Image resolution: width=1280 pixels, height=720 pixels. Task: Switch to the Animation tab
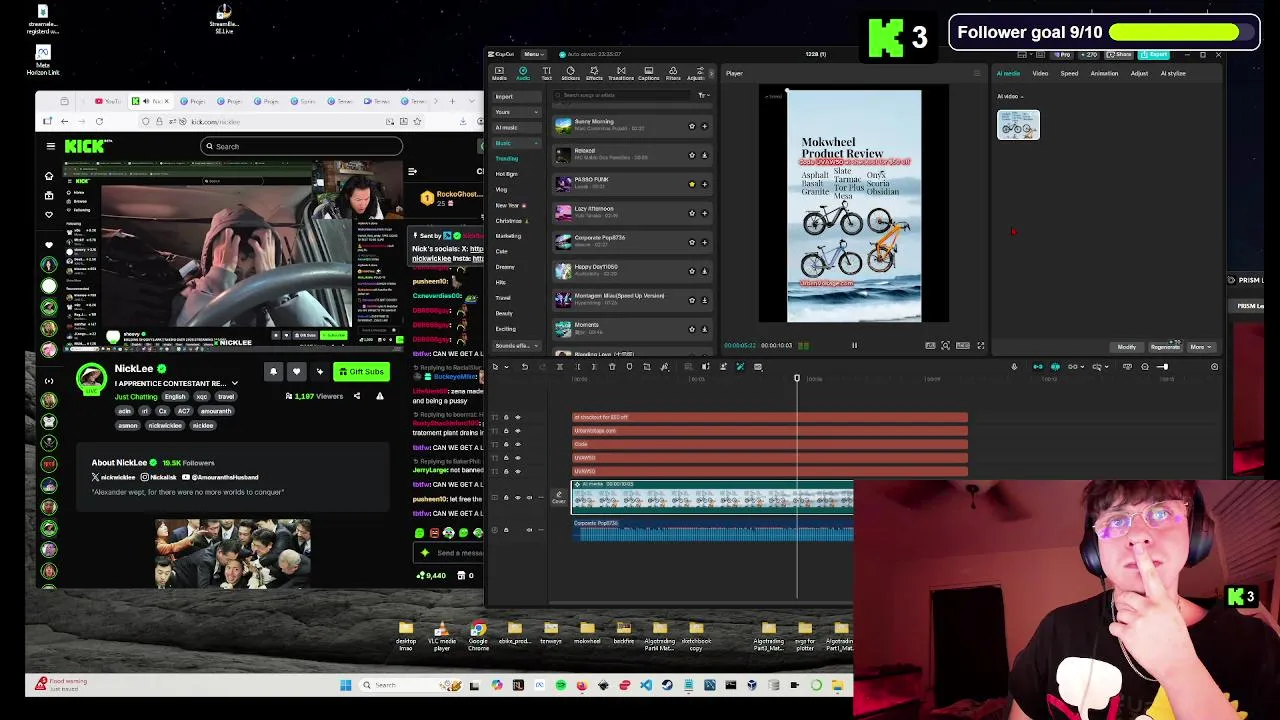coord(1104,73)
